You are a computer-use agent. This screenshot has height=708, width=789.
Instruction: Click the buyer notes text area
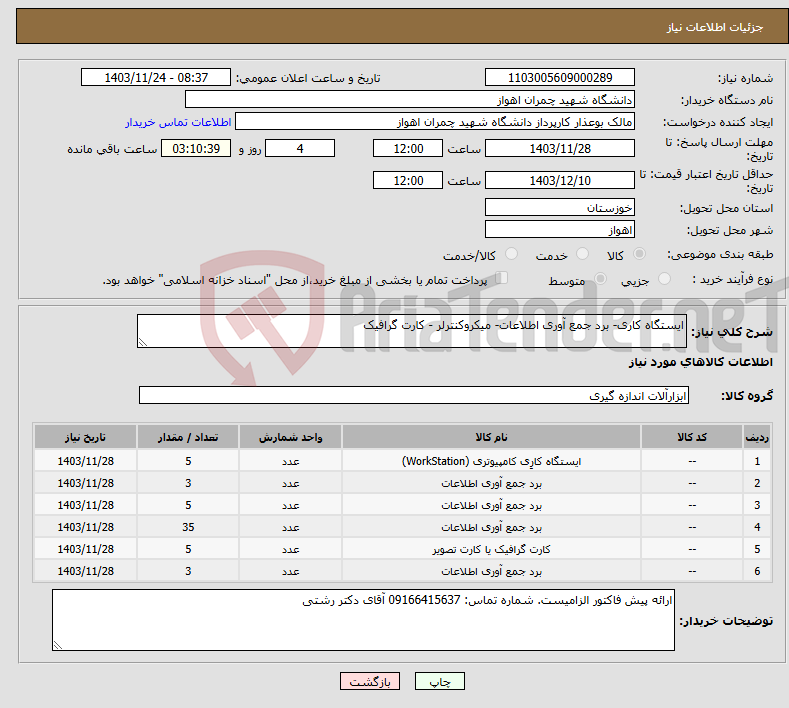pos(363,620)
